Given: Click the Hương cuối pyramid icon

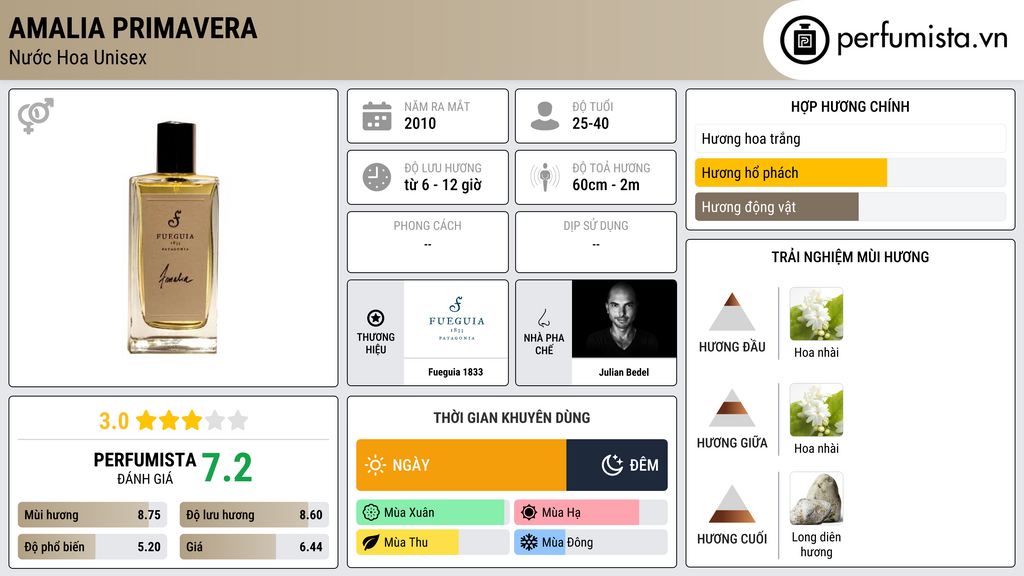Looking at the screenshot, I should click(732, 504).
